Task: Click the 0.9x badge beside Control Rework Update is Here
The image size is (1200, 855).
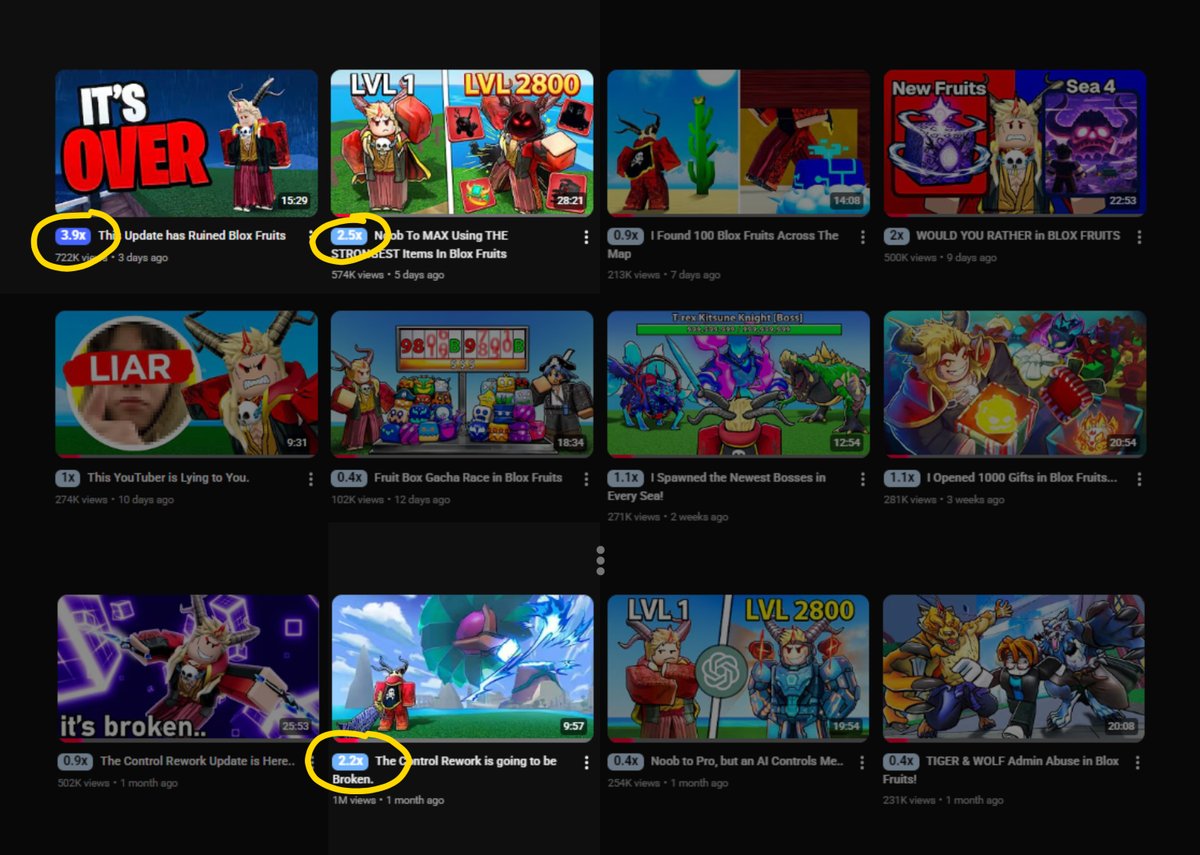Action: tap(74, 761)
